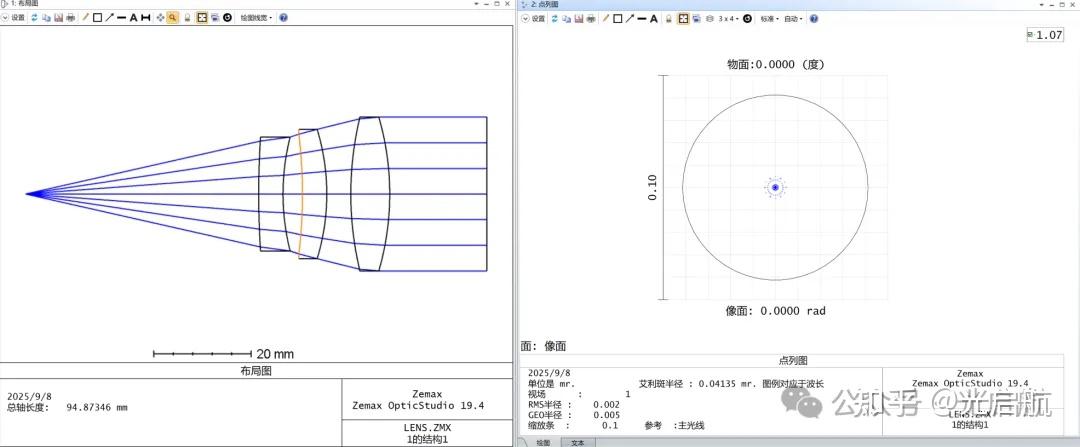
Task: Open 设置 in the layout window
Action: (18, 18)
